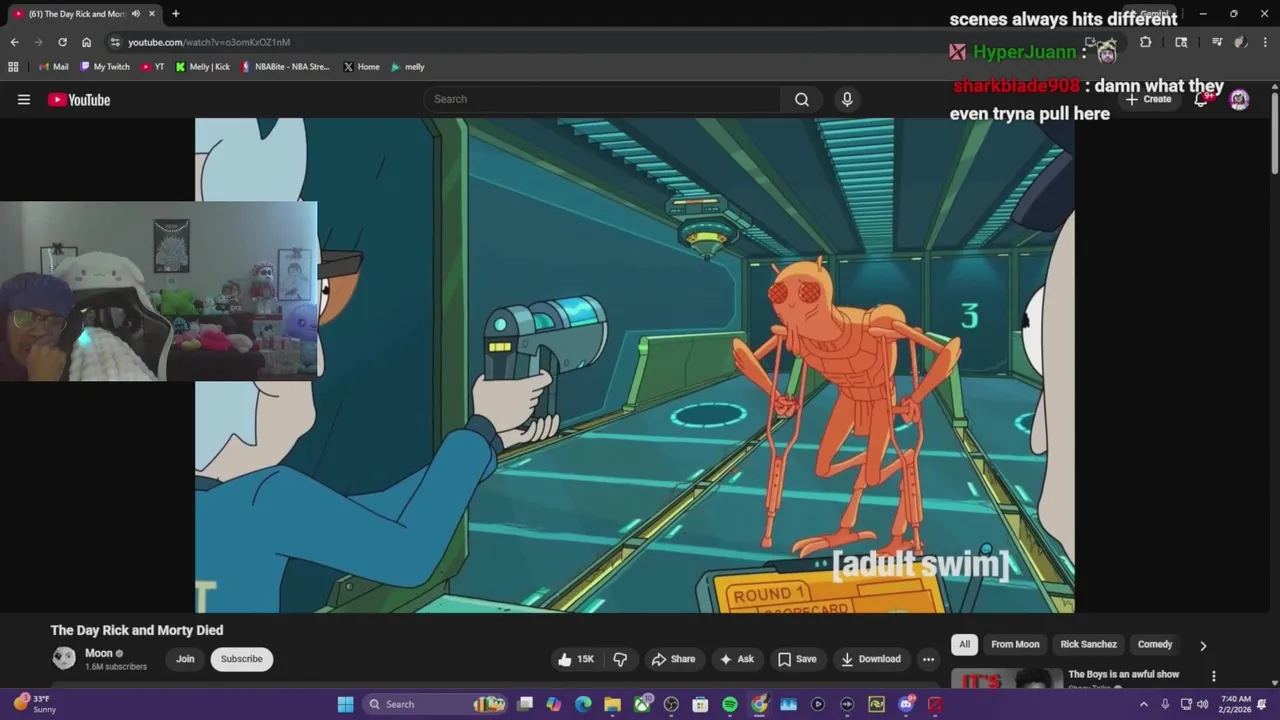Open a new browser tab
Viewport: 1280px width, 720px height.
coord(175,14)
